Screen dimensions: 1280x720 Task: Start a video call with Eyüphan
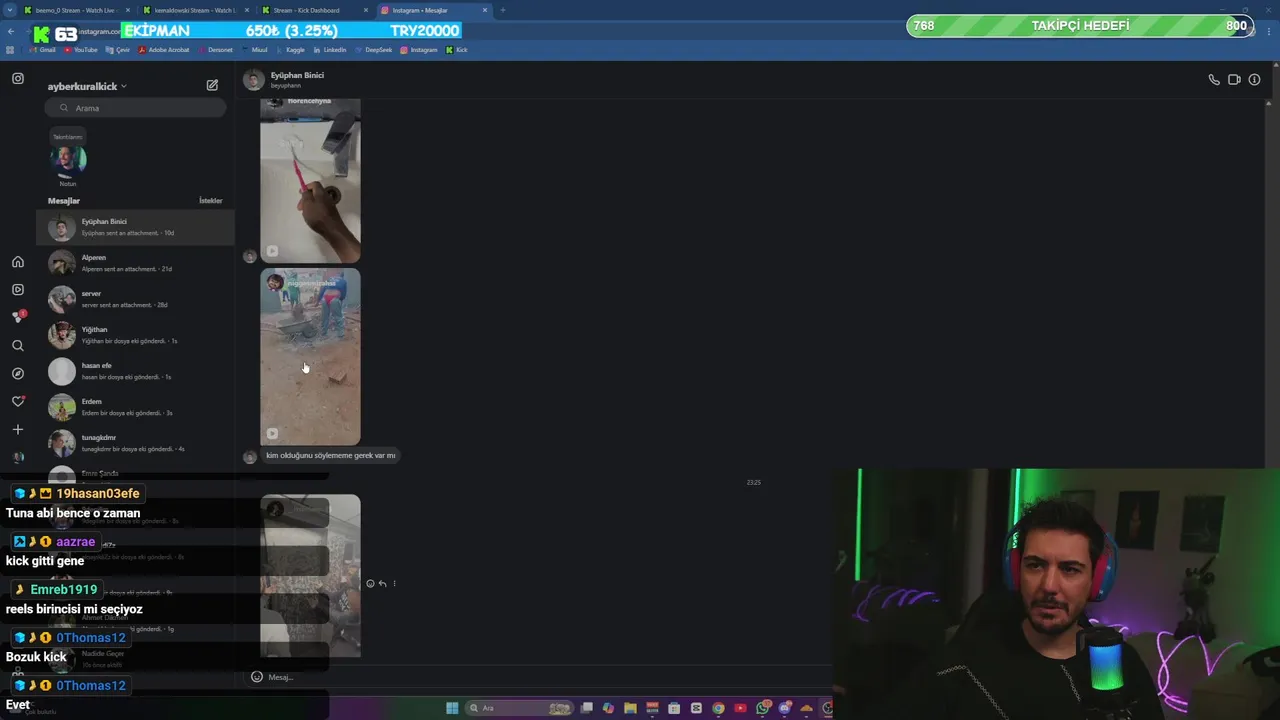point(1234,80)
